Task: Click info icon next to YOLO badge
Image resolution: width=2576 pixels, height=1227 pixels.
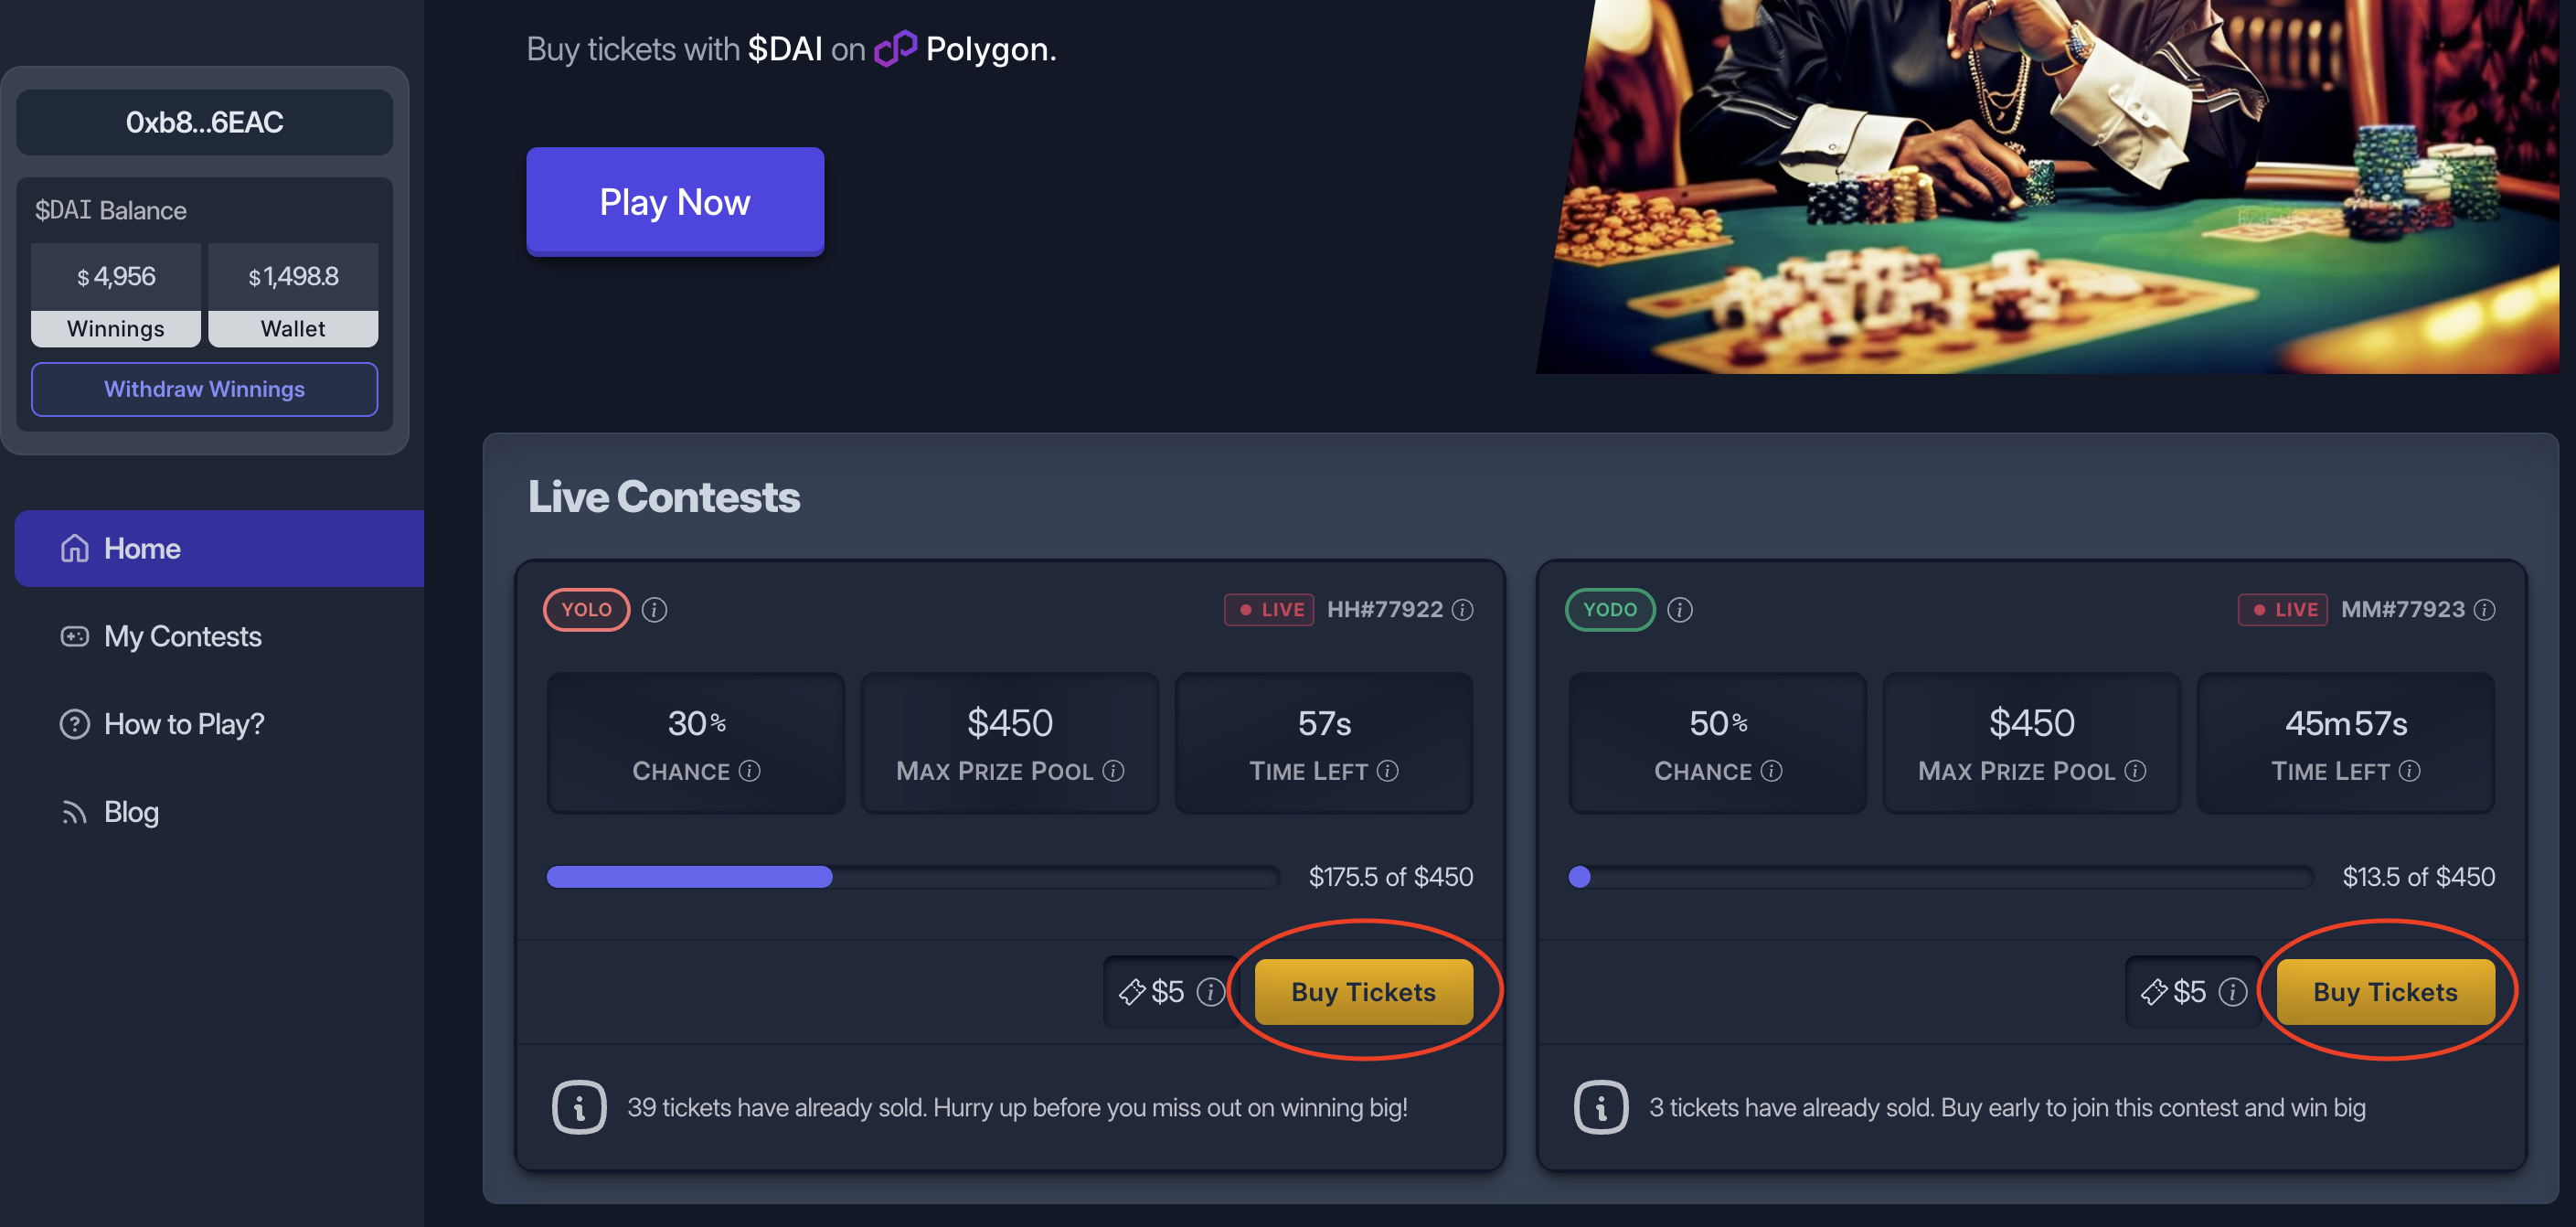Action: (x=654, y=610)
